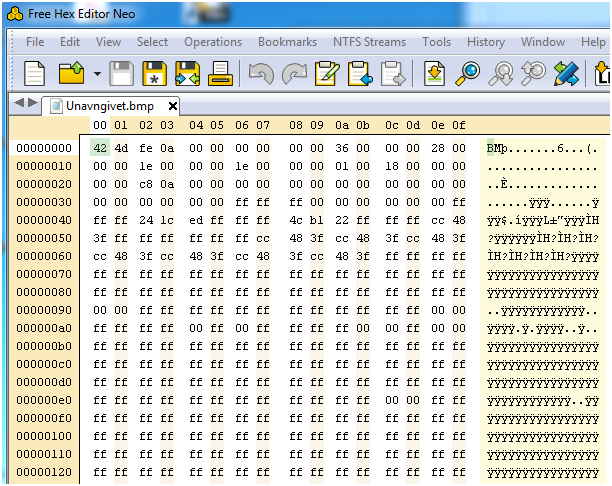612x486 pixels.
Task: Click the Undo arrow icon
Action: click(x=260, y=73)
